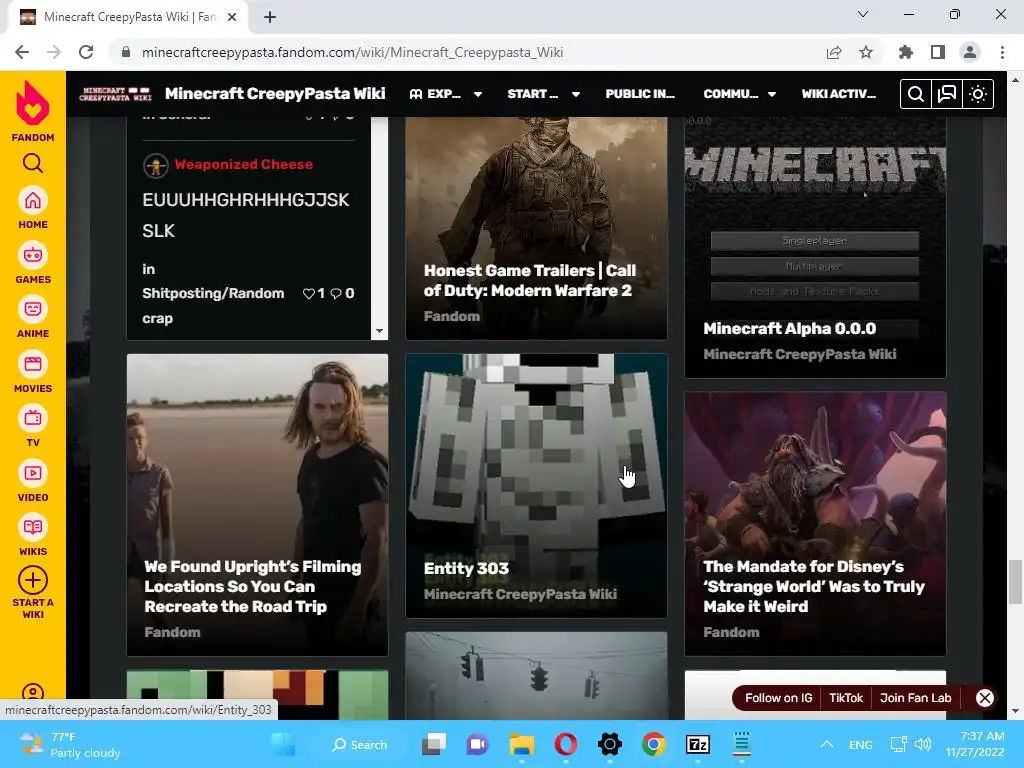Image resolution: width=1024 pixels, height=768 pixels.
Task: Open the Games section icon
Action: point(33,255)
